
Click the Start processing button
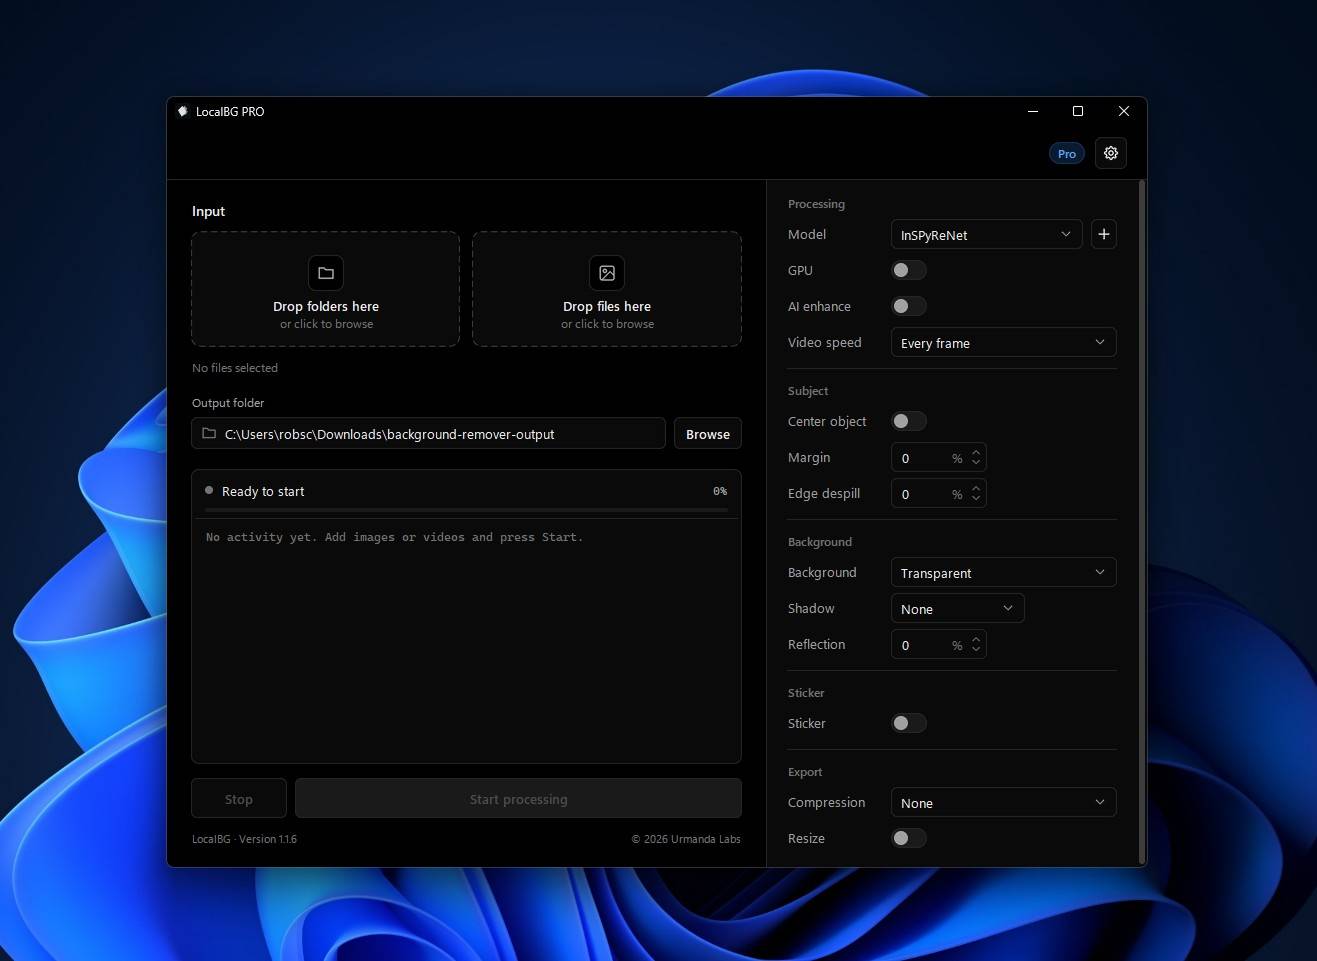(x=518, y=799)
